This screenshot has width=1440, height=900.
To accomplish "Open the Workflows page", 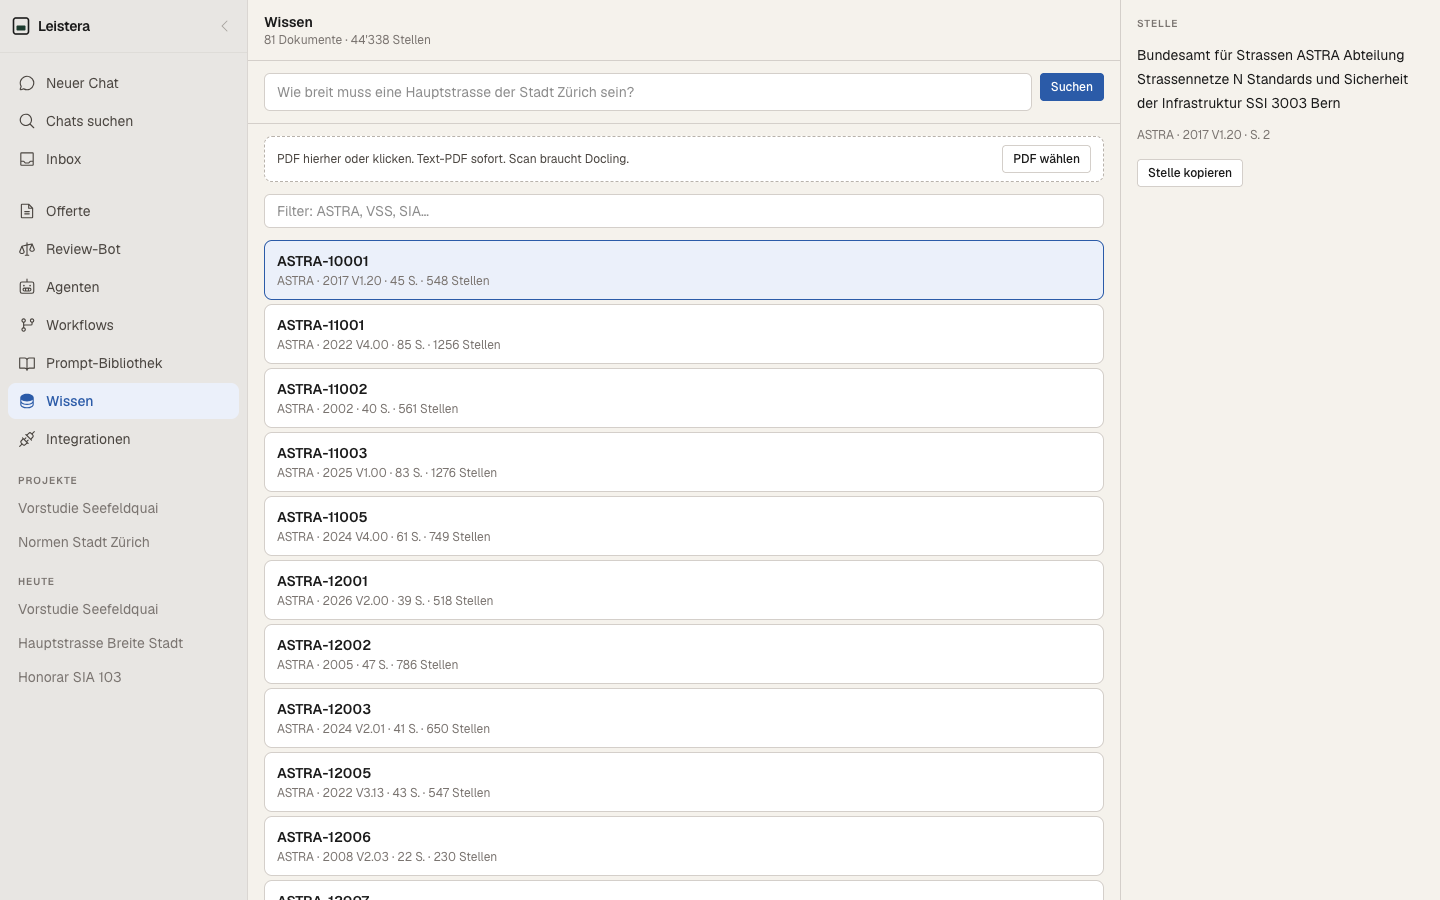I will 123,325.
